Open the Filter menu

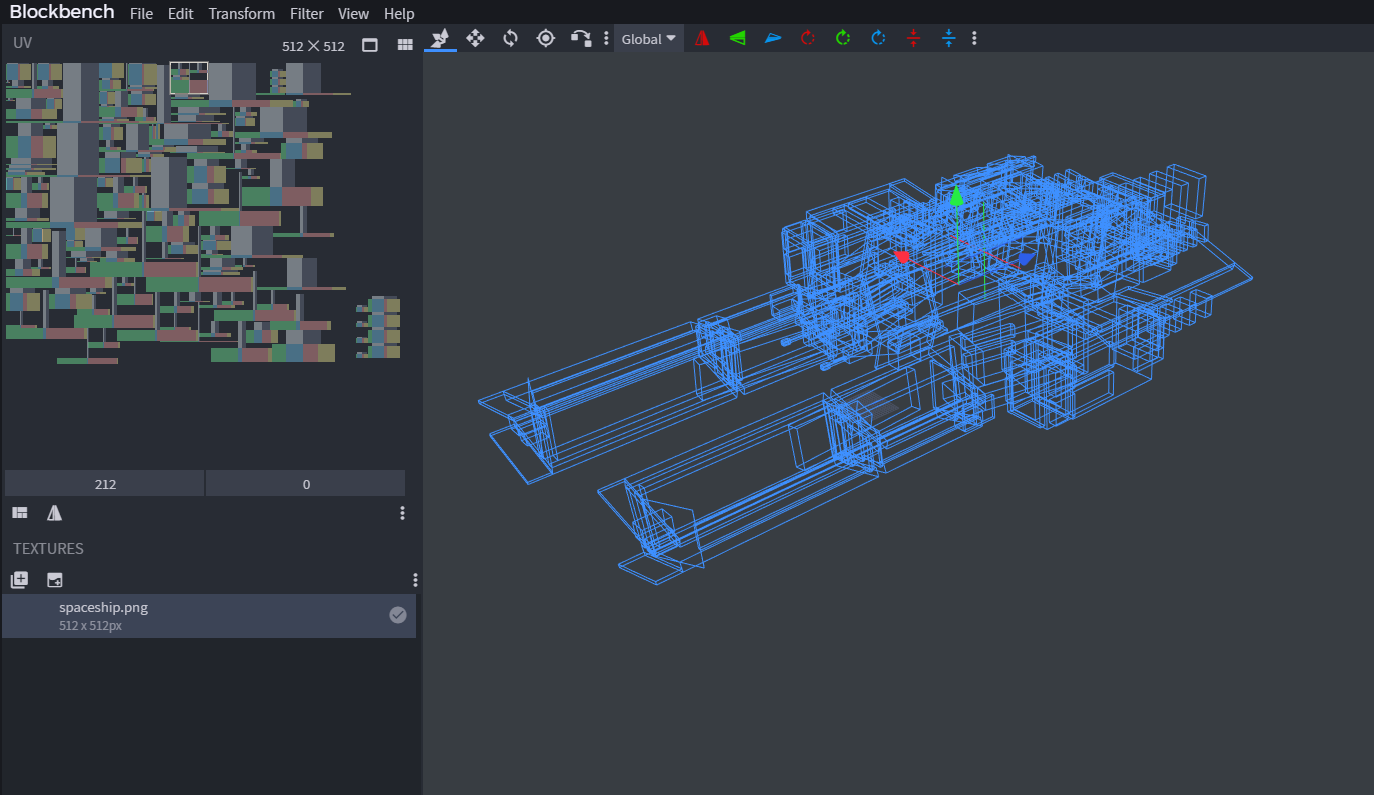(x=306, y=14)
